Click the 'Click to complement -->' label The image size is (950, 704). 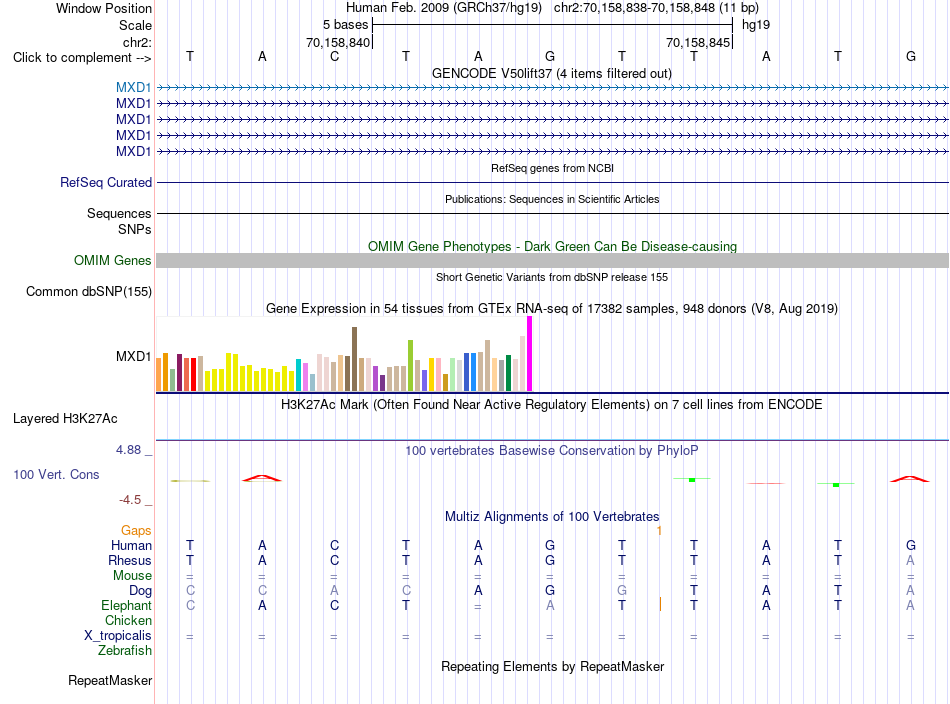(x=82, y=58)
